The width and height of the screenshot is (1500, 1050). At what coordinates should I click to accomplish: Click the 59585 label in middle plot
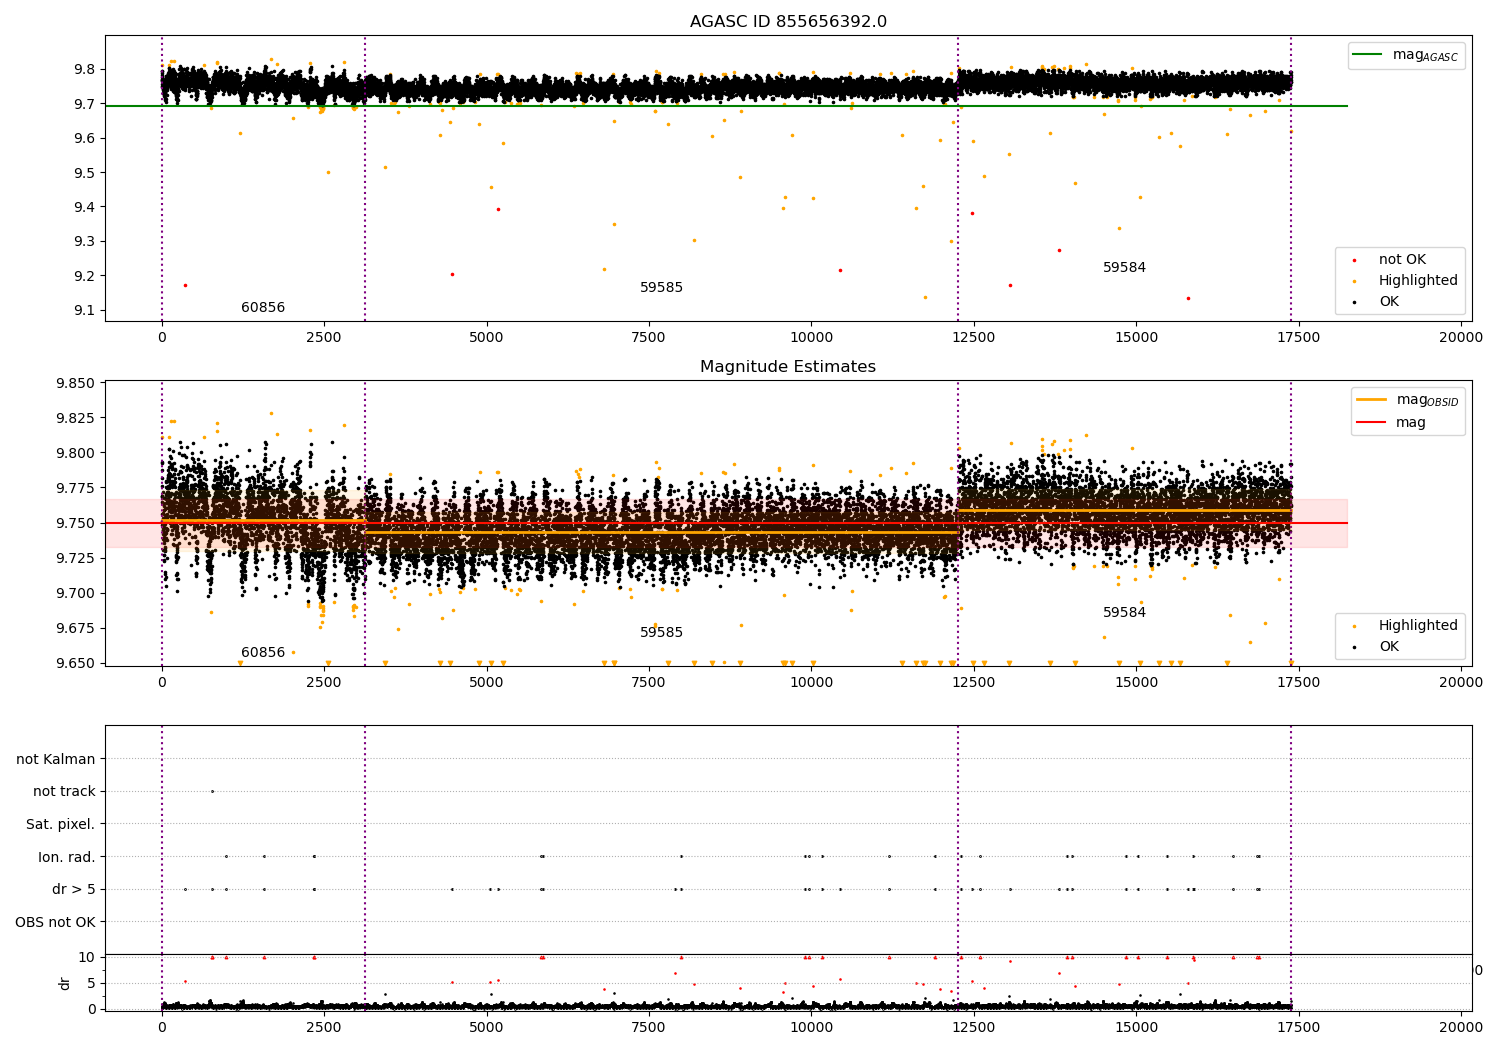pos(661,633)
